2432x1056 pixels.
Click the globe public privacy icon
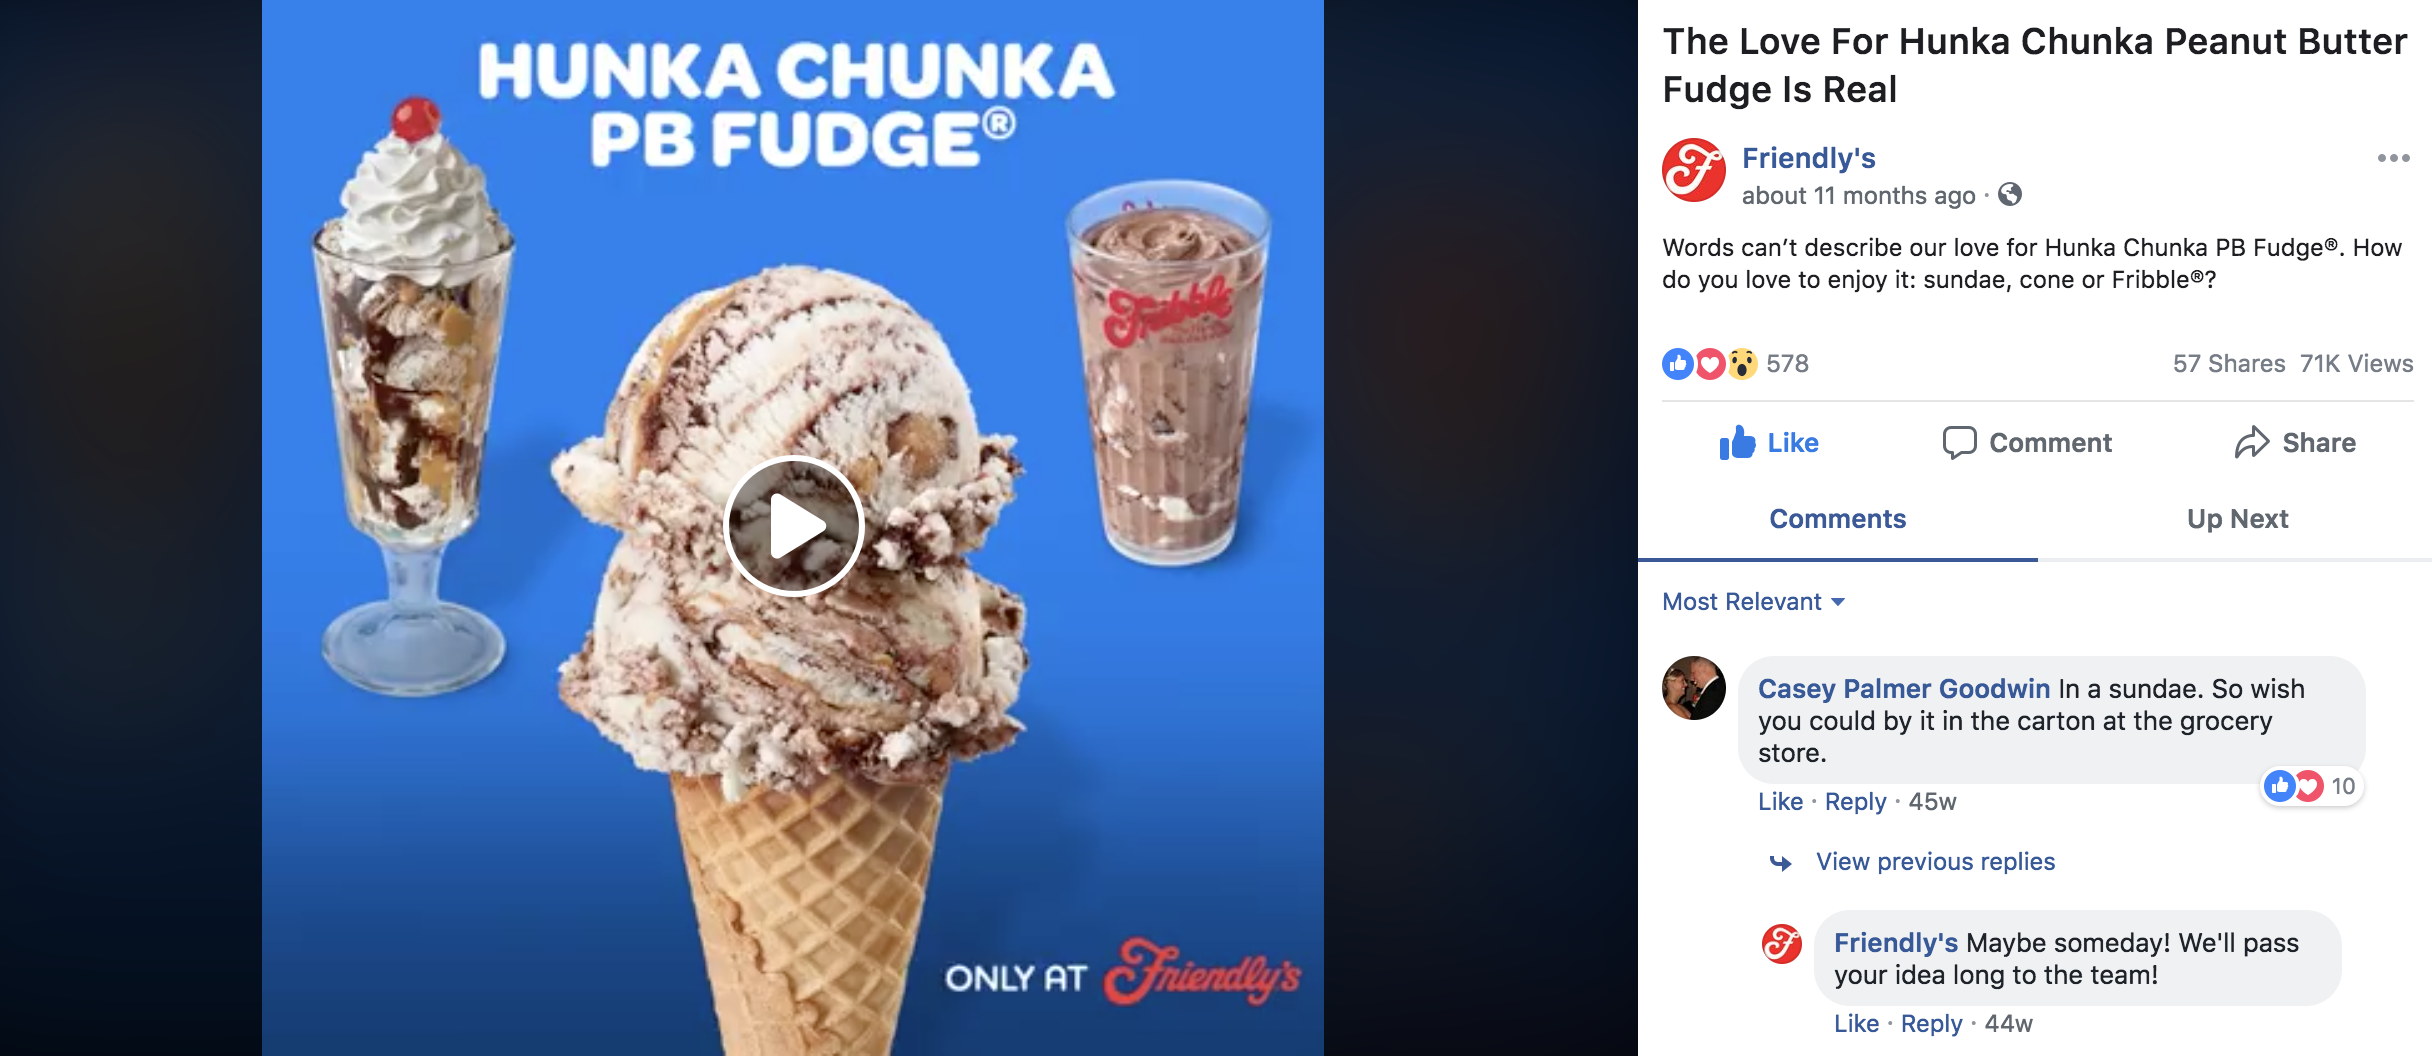[x=2010, y=195]
